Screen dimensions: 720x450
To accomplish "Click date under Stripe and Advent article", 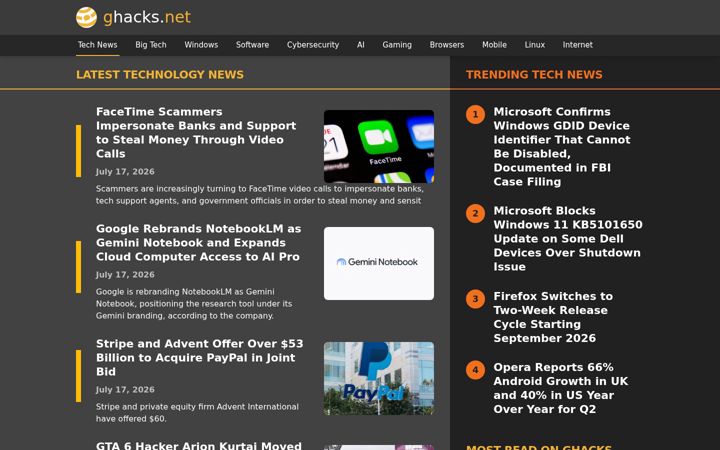I will click(x=125, y=390).
